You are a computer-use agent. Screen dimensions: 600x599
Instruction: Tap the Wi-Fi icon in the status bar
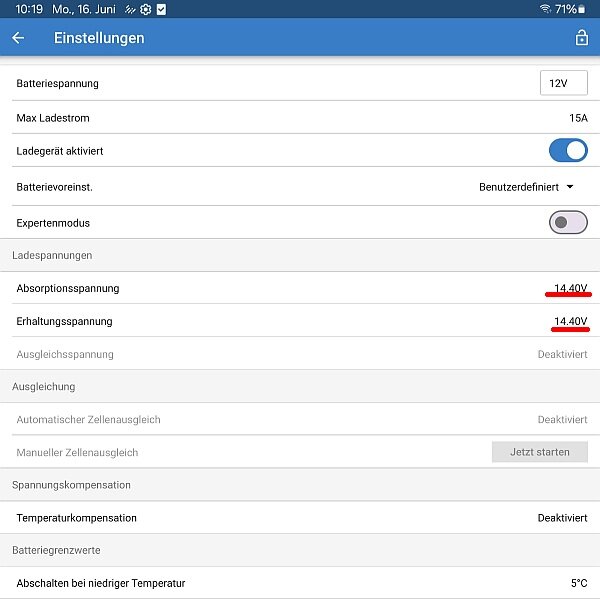point(545,8)
